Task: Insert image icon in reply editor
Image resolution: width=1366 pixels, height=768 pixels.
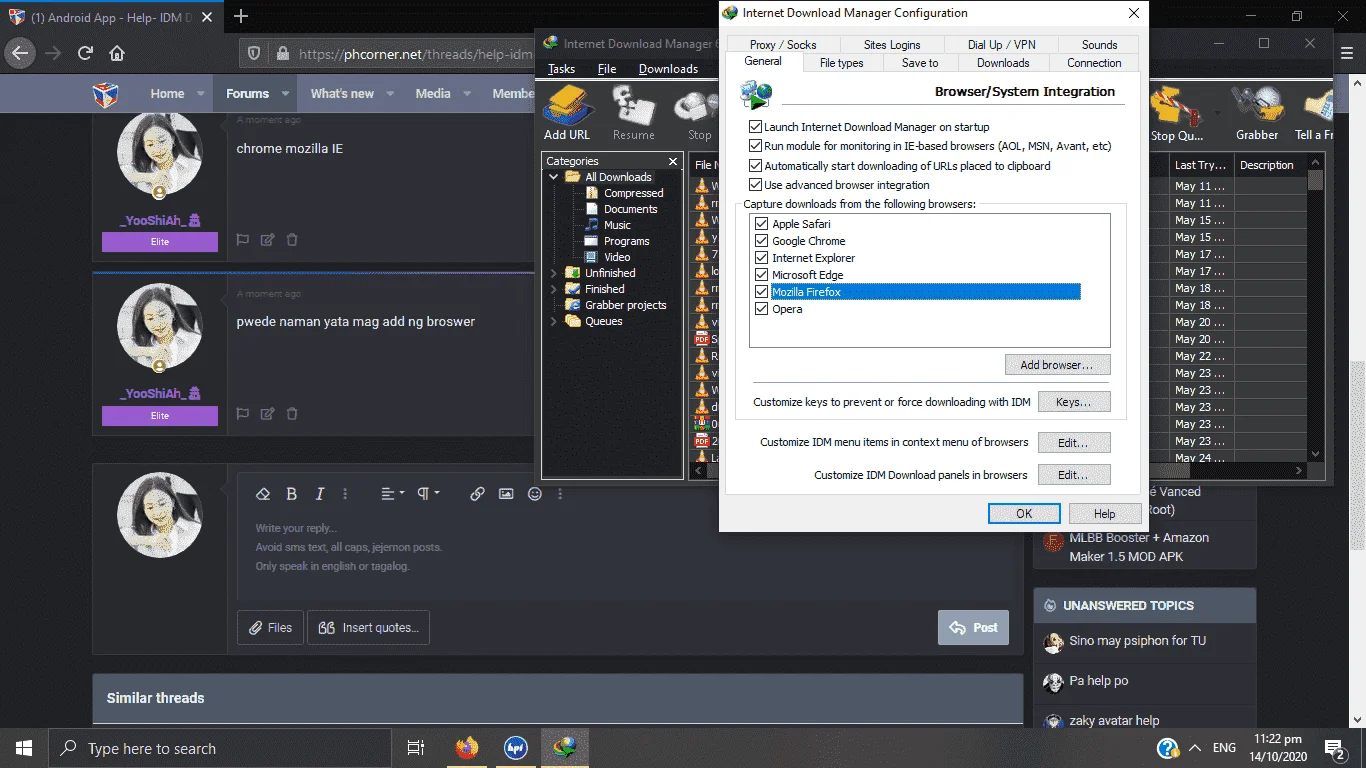Action: pyautogui.click(x=506, y=494)
